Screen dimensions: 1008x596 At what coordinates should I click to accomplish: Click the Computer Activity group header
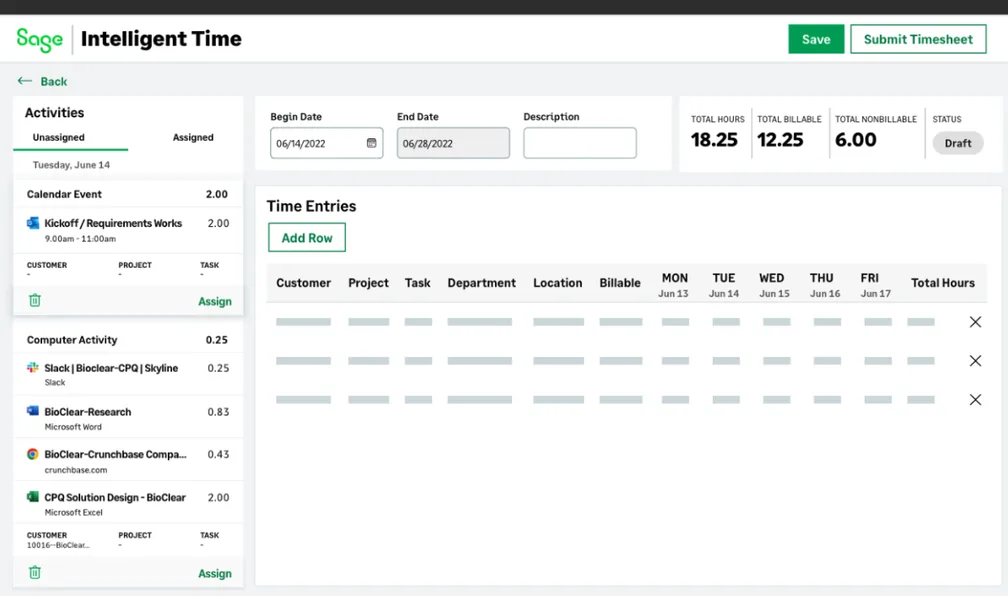pos(128,339)
